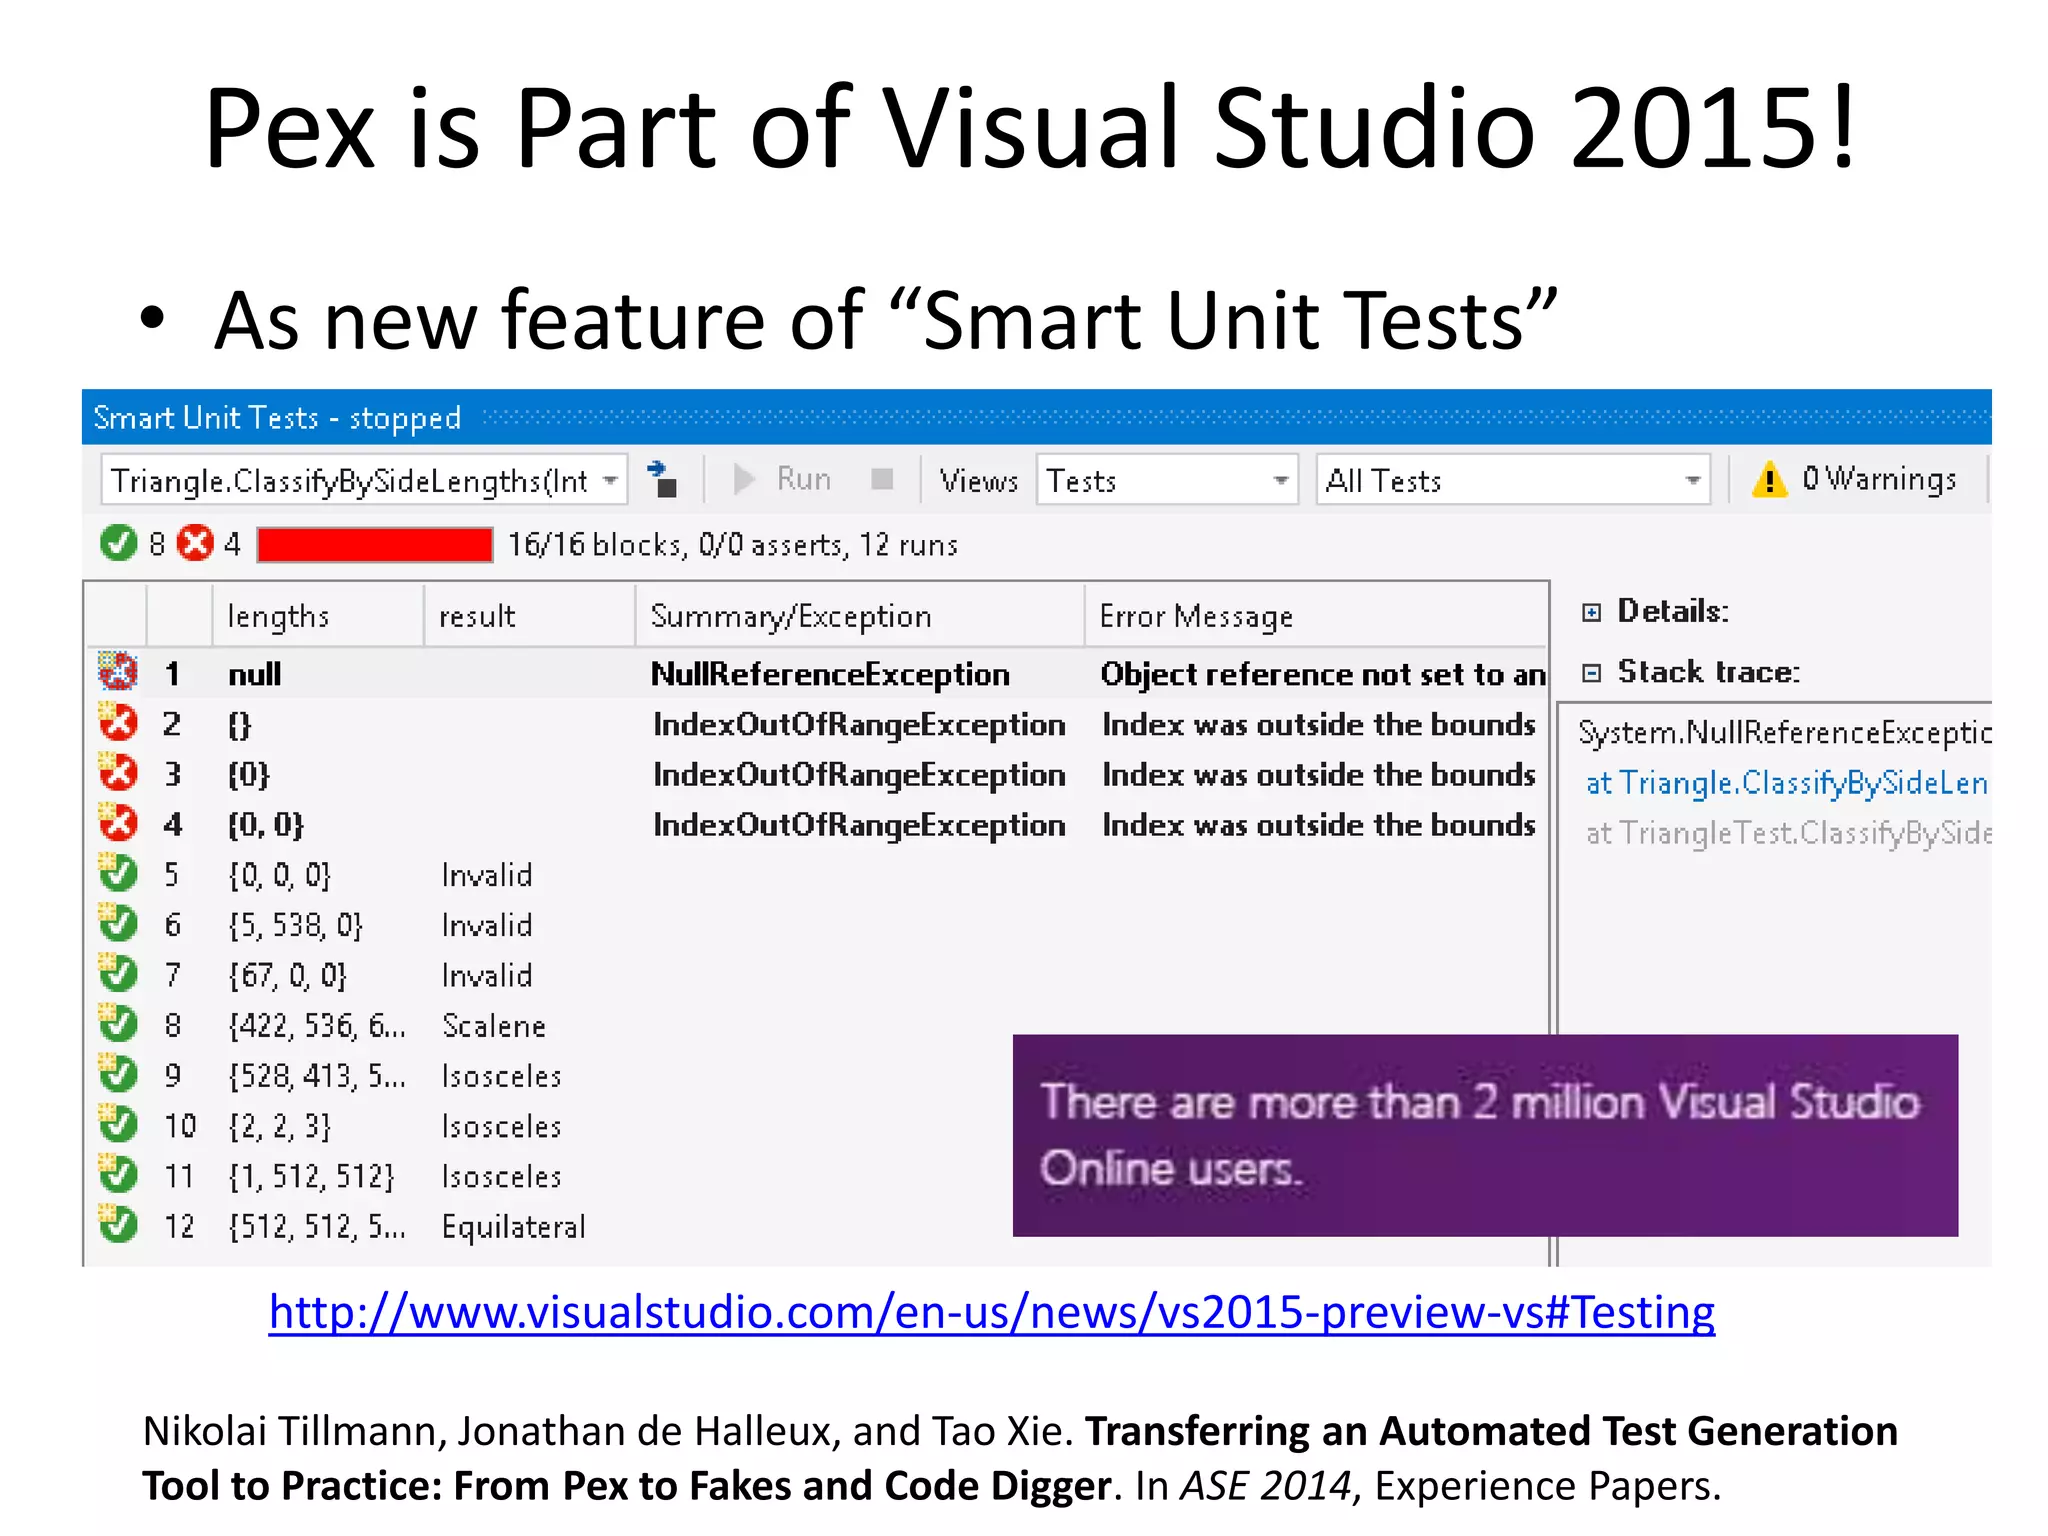Click the purple Visual Studio Online users banner
Screen dimensions: 2048x1536
coord(1485,1135)
